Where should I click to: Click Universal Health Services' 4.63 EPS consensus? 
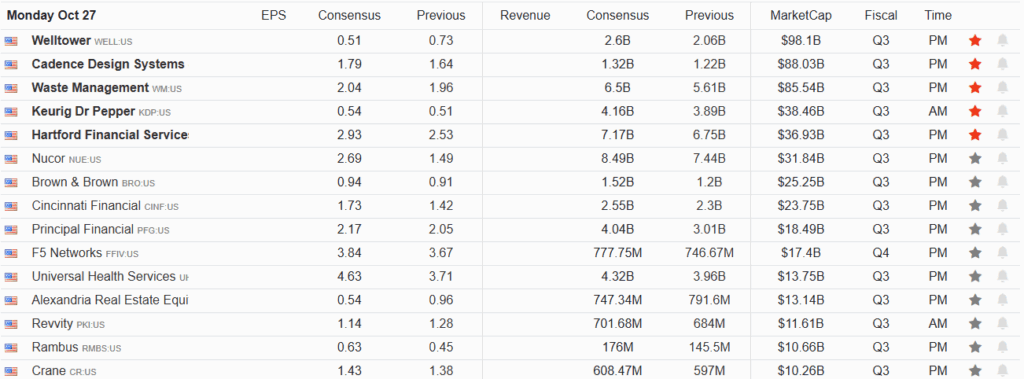[349, 276]
